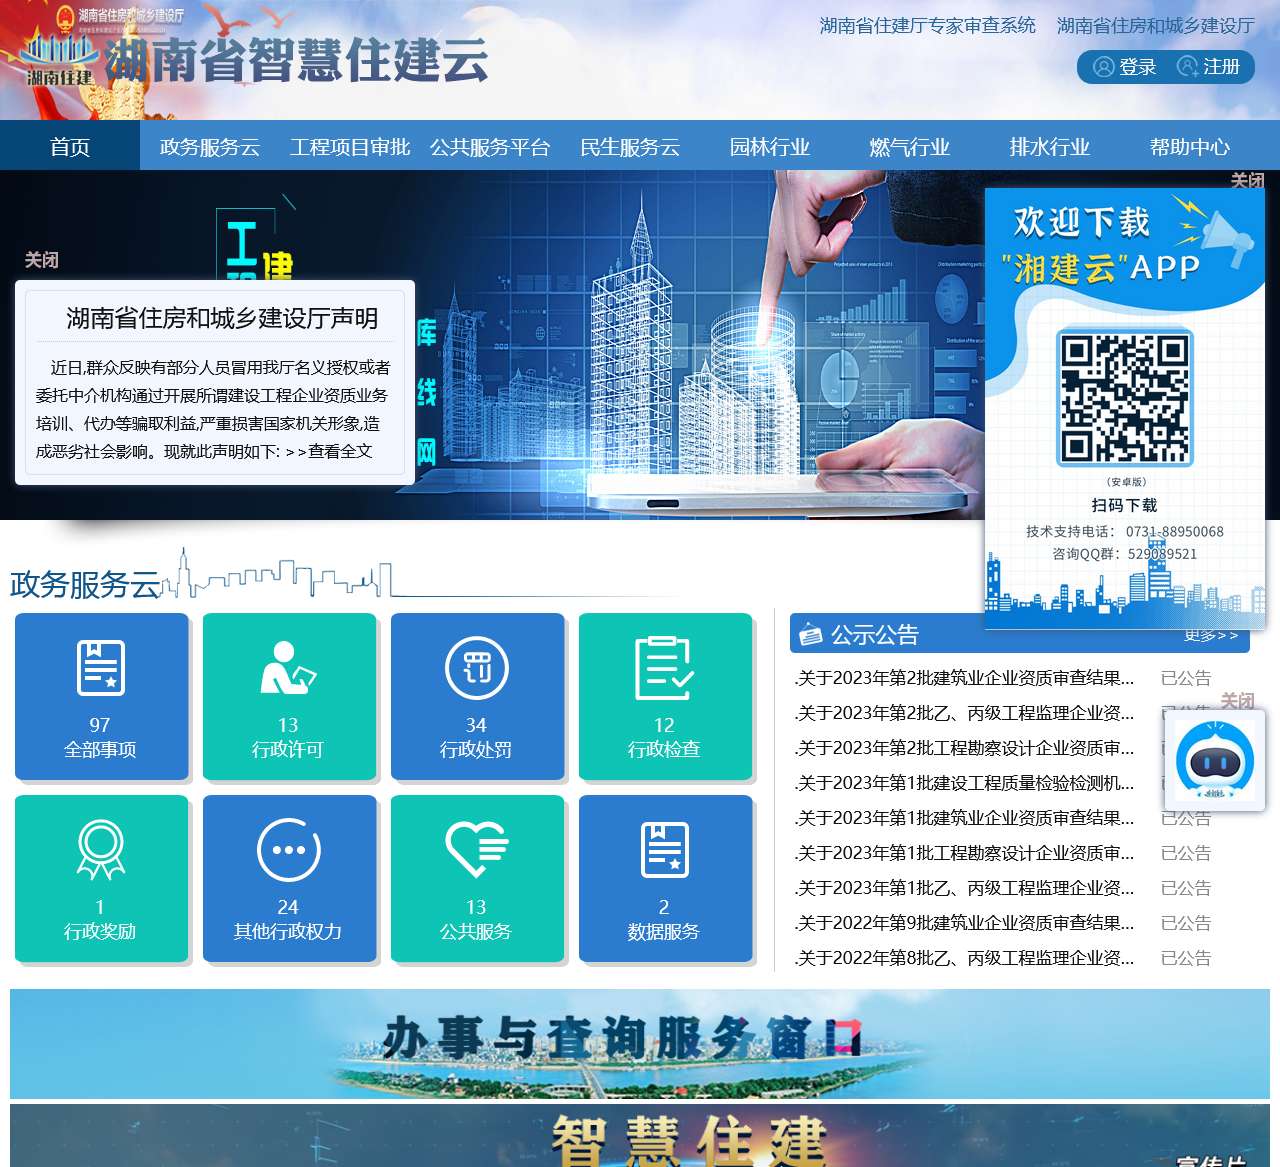Select the 园林行业 menu item

point(770,147)
